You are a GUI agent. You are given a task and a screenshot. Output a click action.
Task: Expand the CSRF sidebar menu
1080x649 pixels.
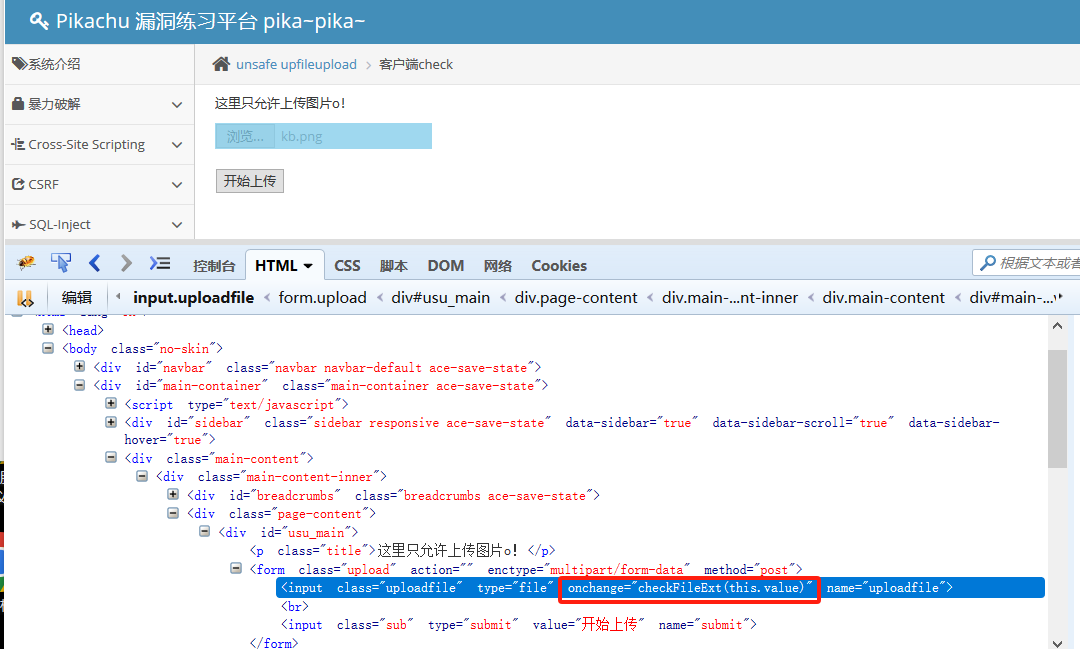click(x=177, y=185)
